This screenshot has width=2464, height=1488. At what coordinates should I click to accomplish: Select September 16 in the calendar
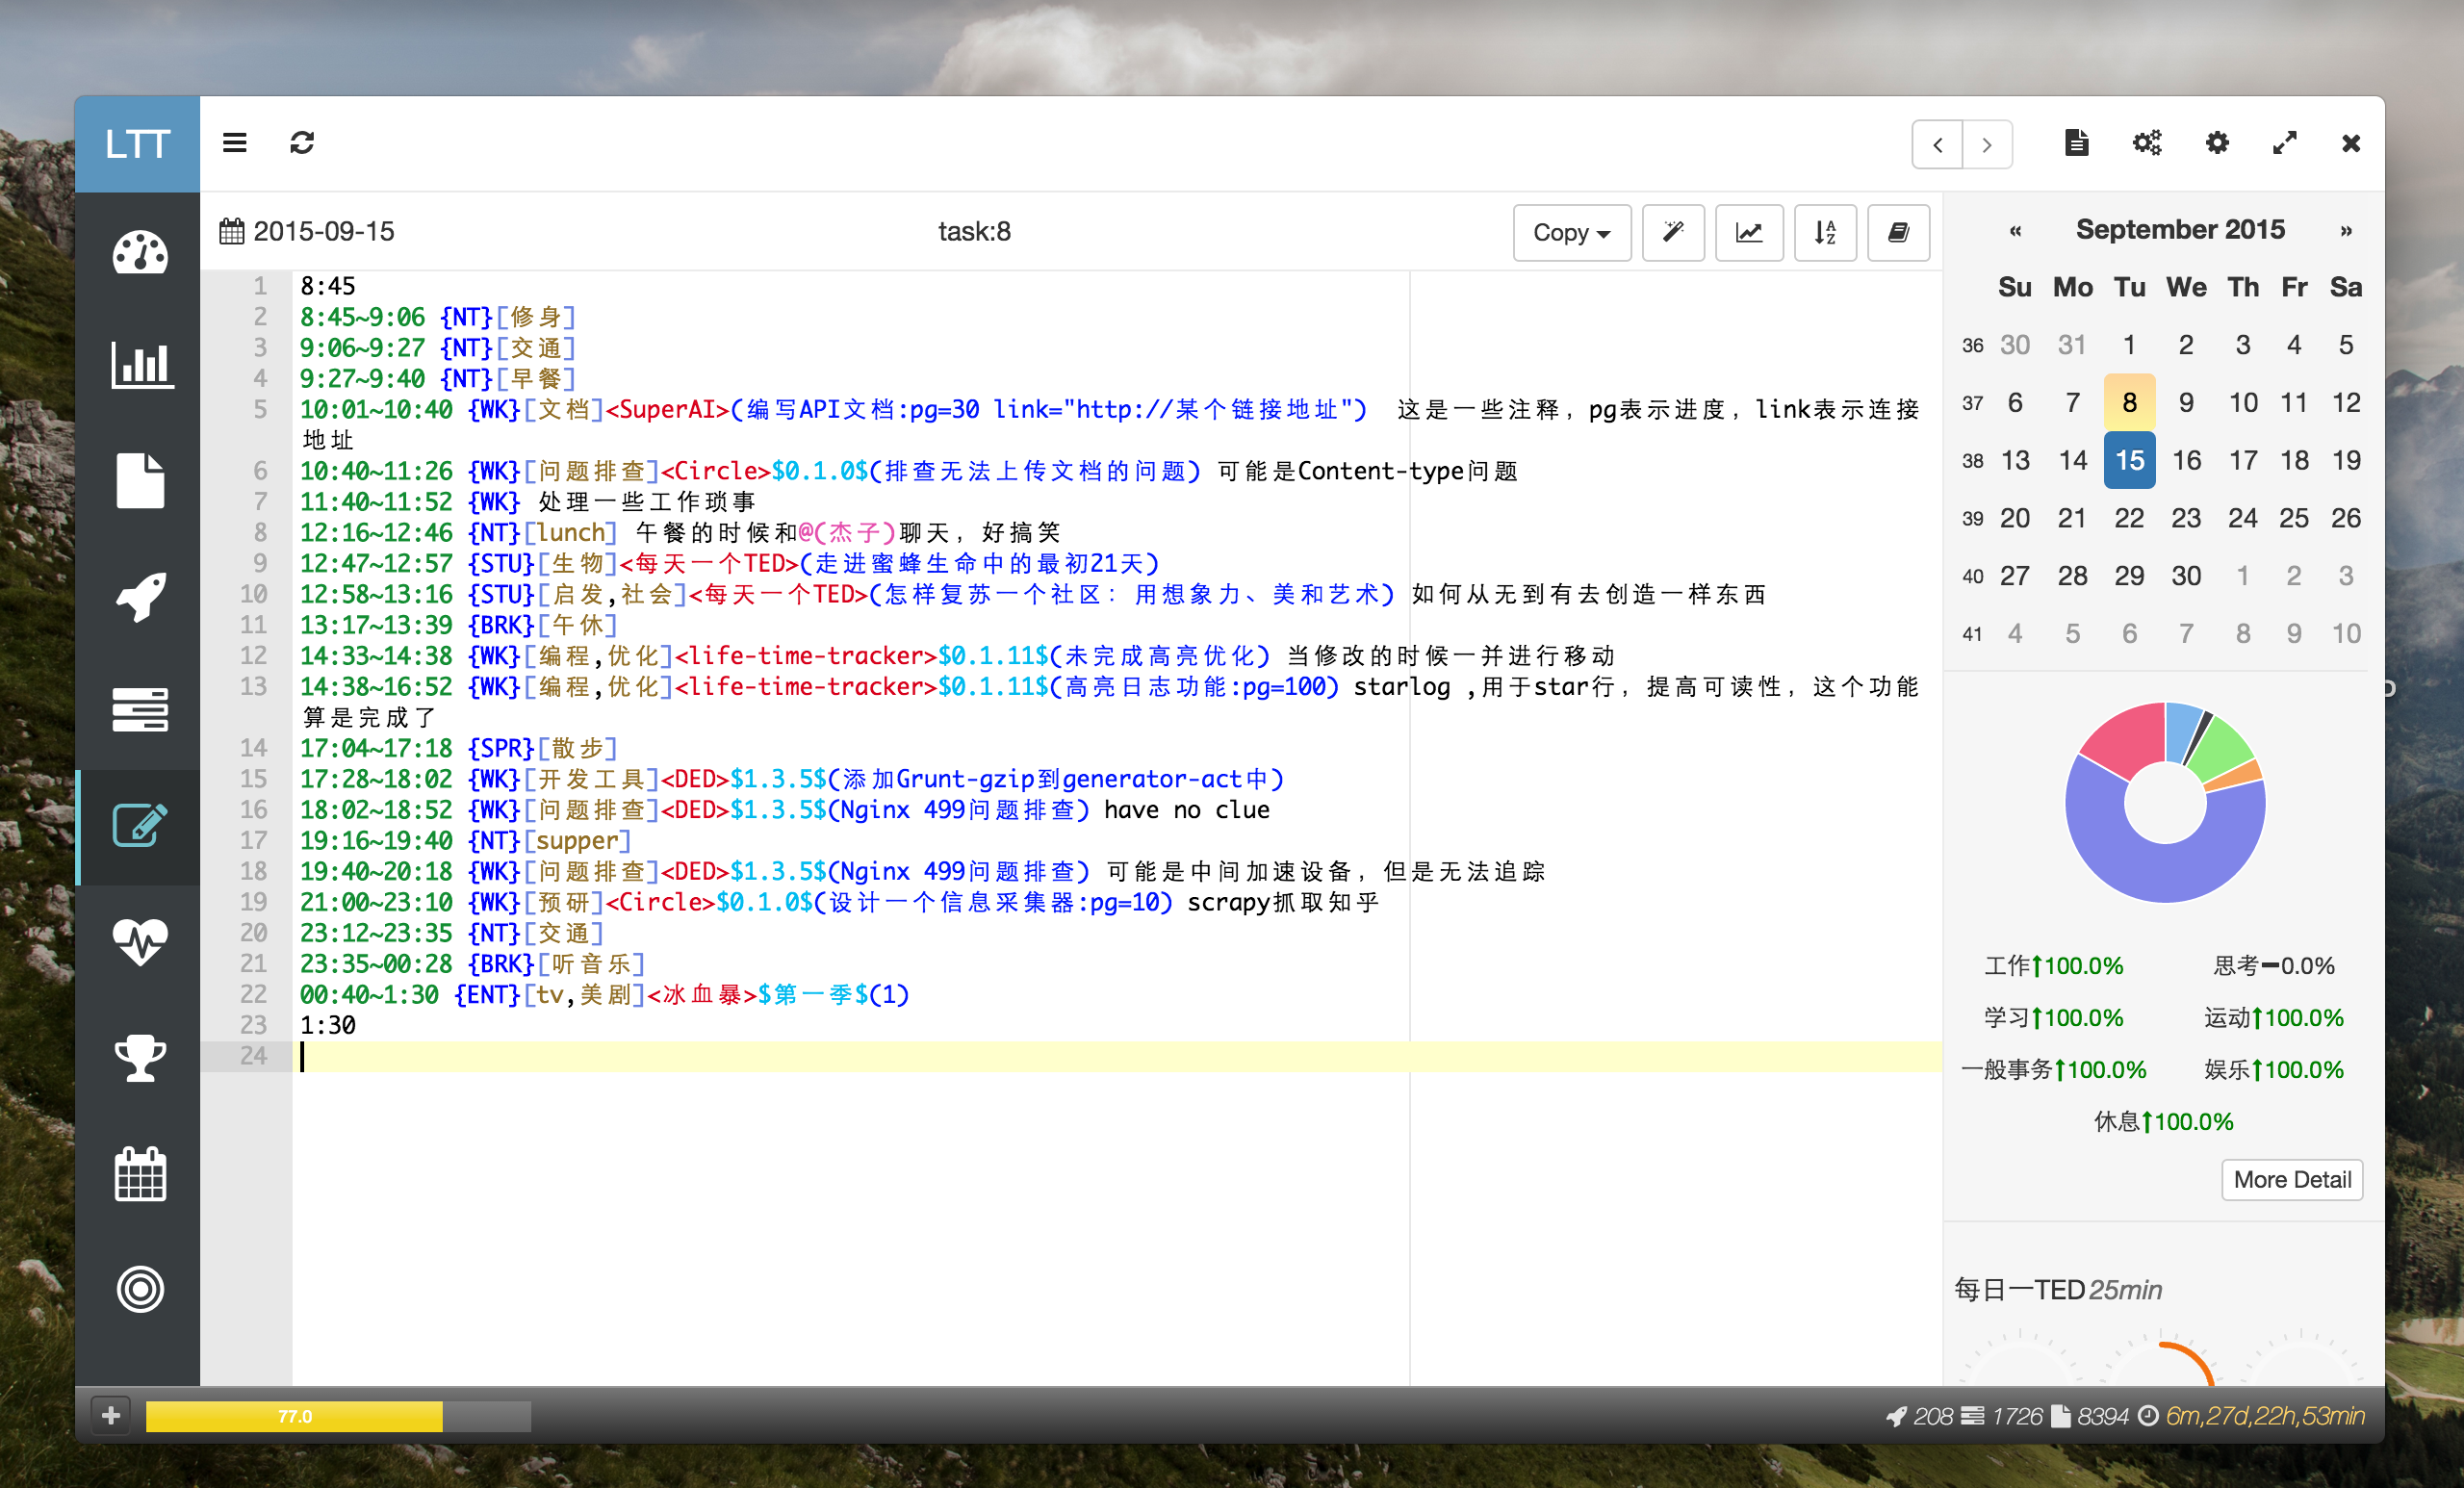pos(2186,460)
